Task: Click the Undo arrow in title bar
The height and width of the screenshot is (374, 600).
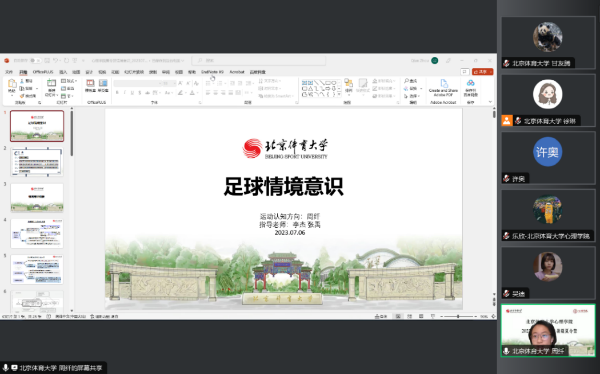Action: (x=56, y=60)
